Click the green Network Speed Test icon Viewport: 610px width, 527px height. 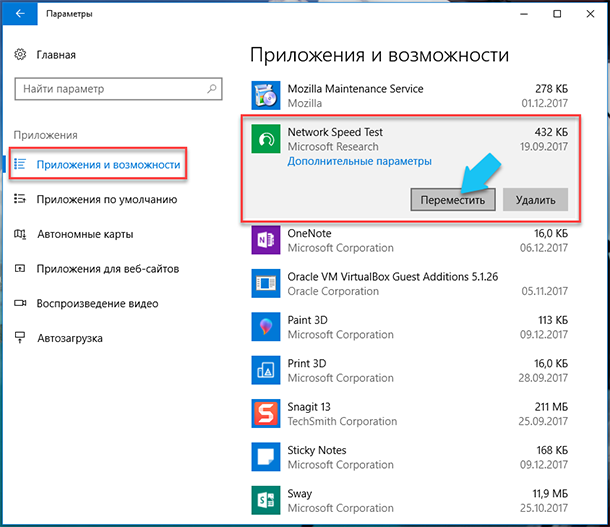pos(266,139)
